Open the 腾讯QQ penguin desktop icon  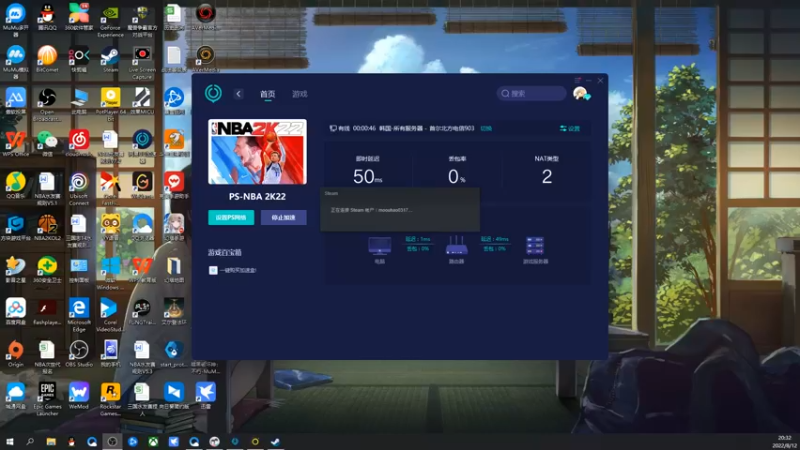(x=47, y=17)
